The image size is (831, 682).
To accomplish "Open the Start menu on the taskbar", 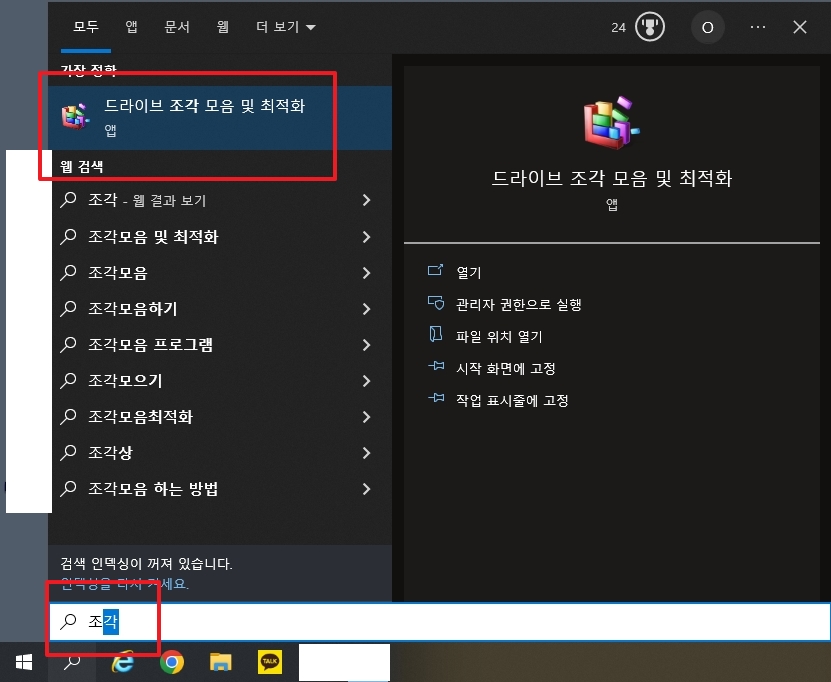I will pos(21,662).
